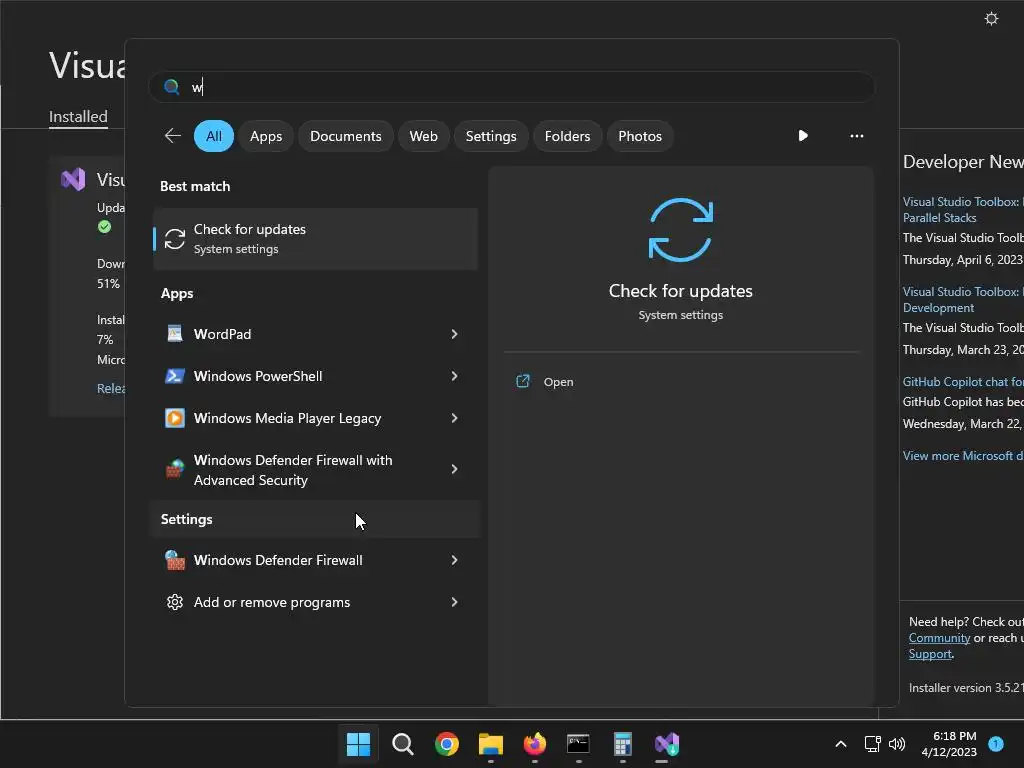Click the network icon in system tray
This screenshot has width=1024, height=768.
click(872, 744)
